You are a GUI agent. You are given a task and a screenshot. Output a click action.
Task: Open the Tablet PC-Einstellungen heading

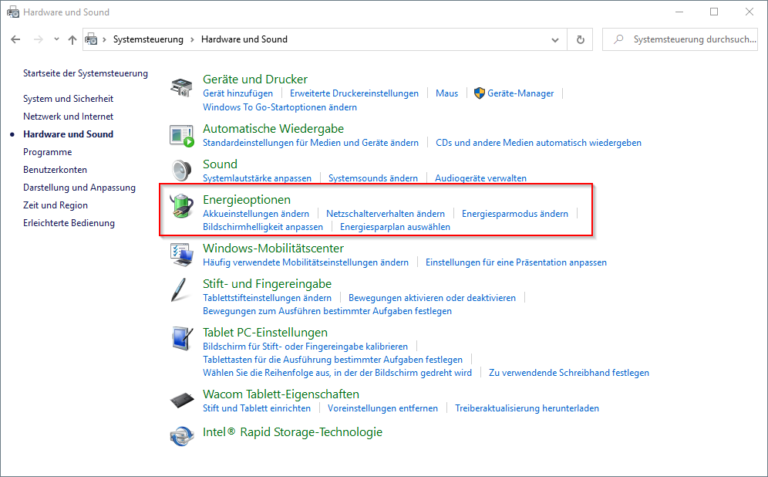[x=265, y=333]
